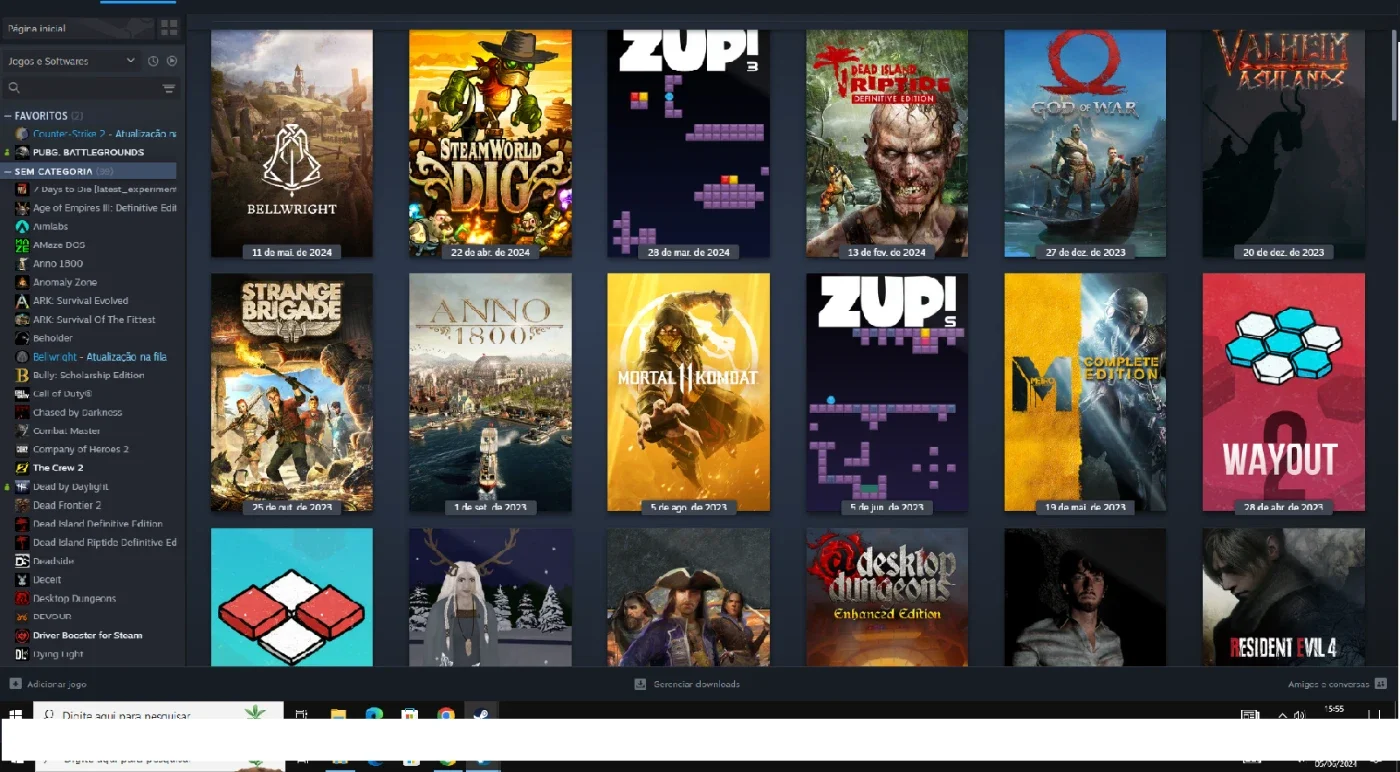The height and width of the screenshot is (772, 1400).
Task: Open the friends chat icon
Action: 1381,684
